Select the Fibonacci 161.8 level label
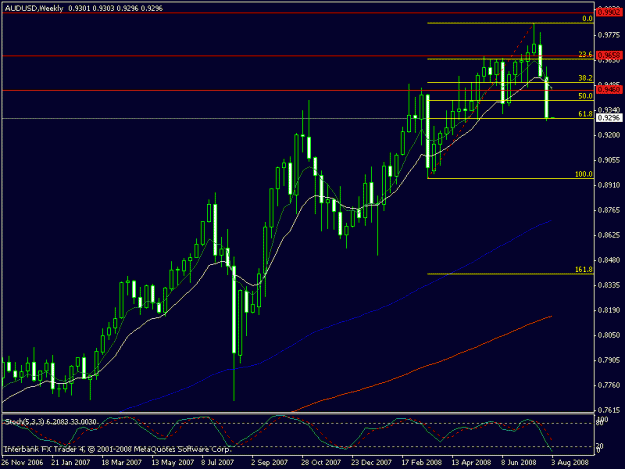625x469 pixels. pos(584,270)
